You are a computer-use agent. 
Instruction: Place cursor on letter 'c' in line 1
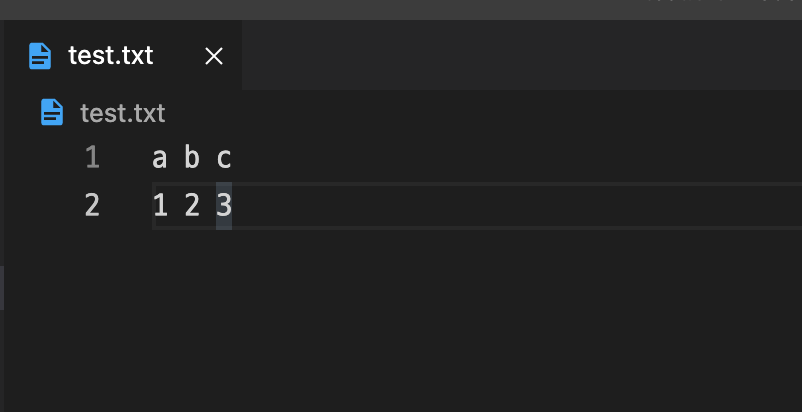pos(224,158)
